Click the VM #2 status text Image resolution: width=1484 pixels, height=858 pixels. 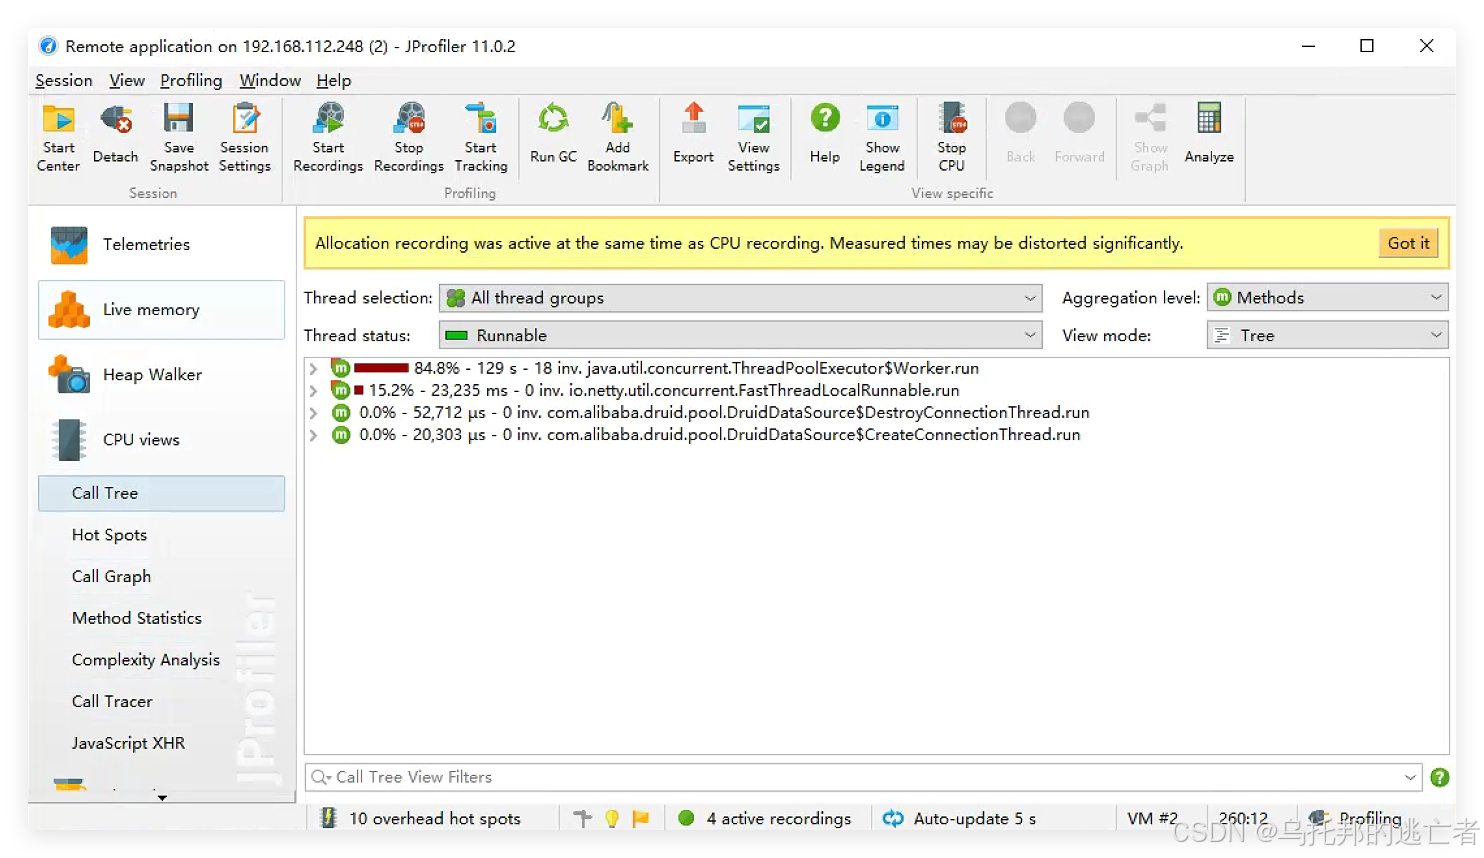coord(1153,818)
